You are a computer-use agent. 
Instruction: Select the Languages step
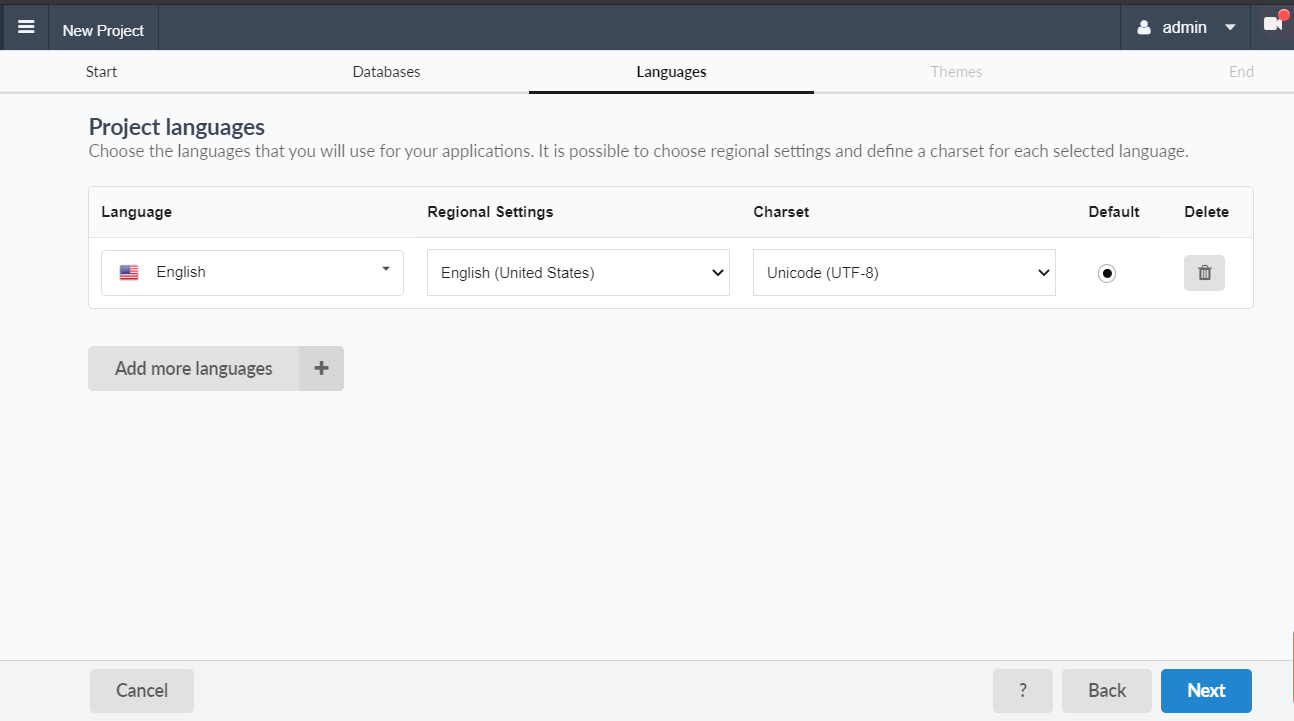[671, 72]
